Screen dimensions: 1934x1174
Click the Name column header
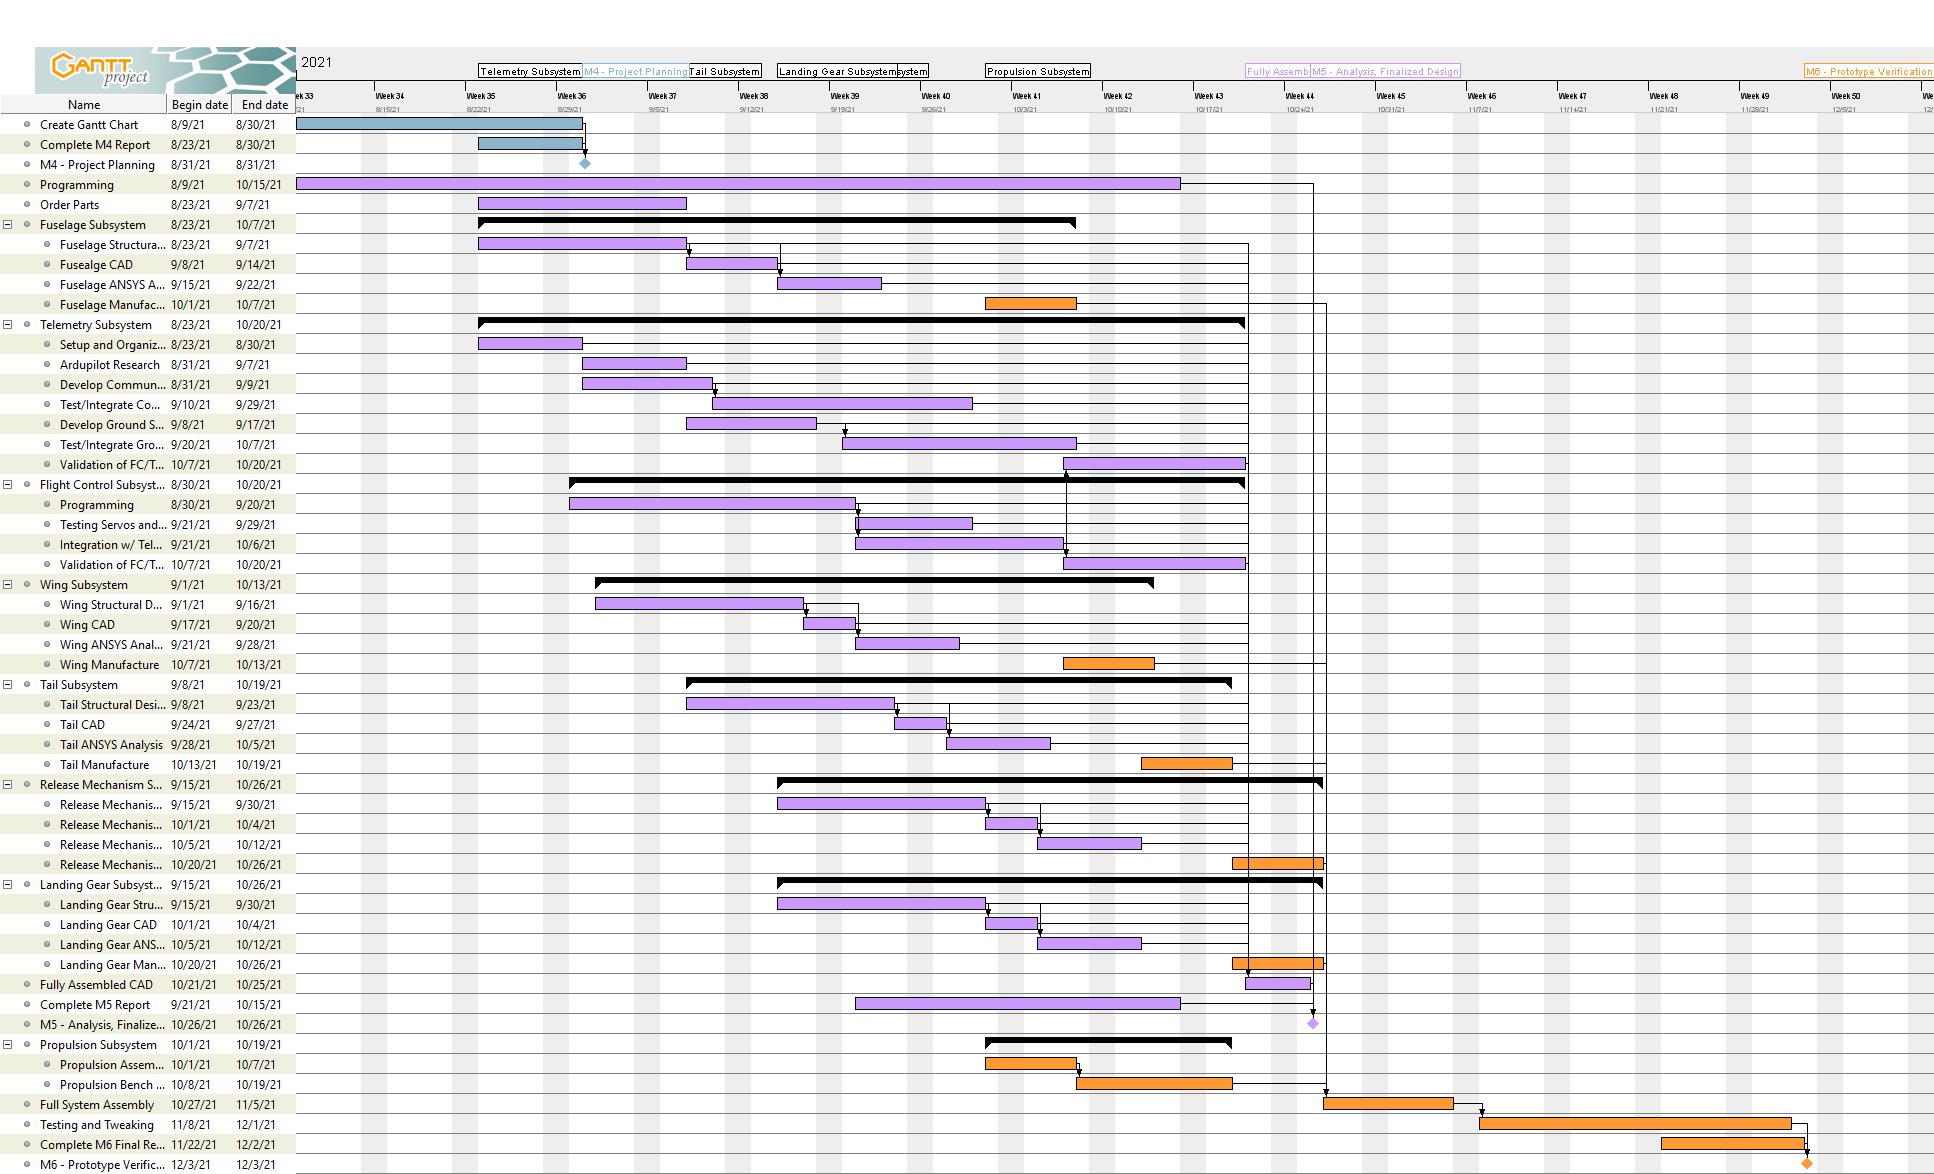click(x=84, y=105)
